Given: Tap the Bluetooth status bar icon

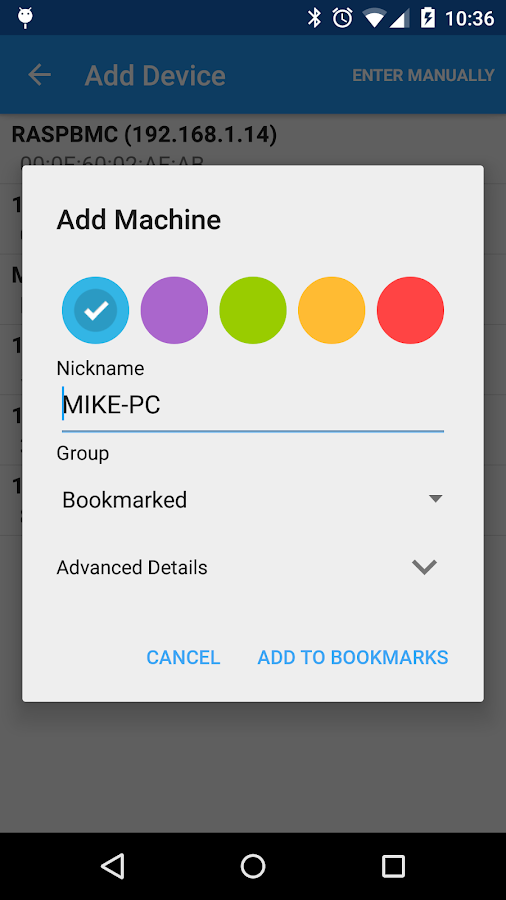Looking at the screenshot, I should 314,18.
